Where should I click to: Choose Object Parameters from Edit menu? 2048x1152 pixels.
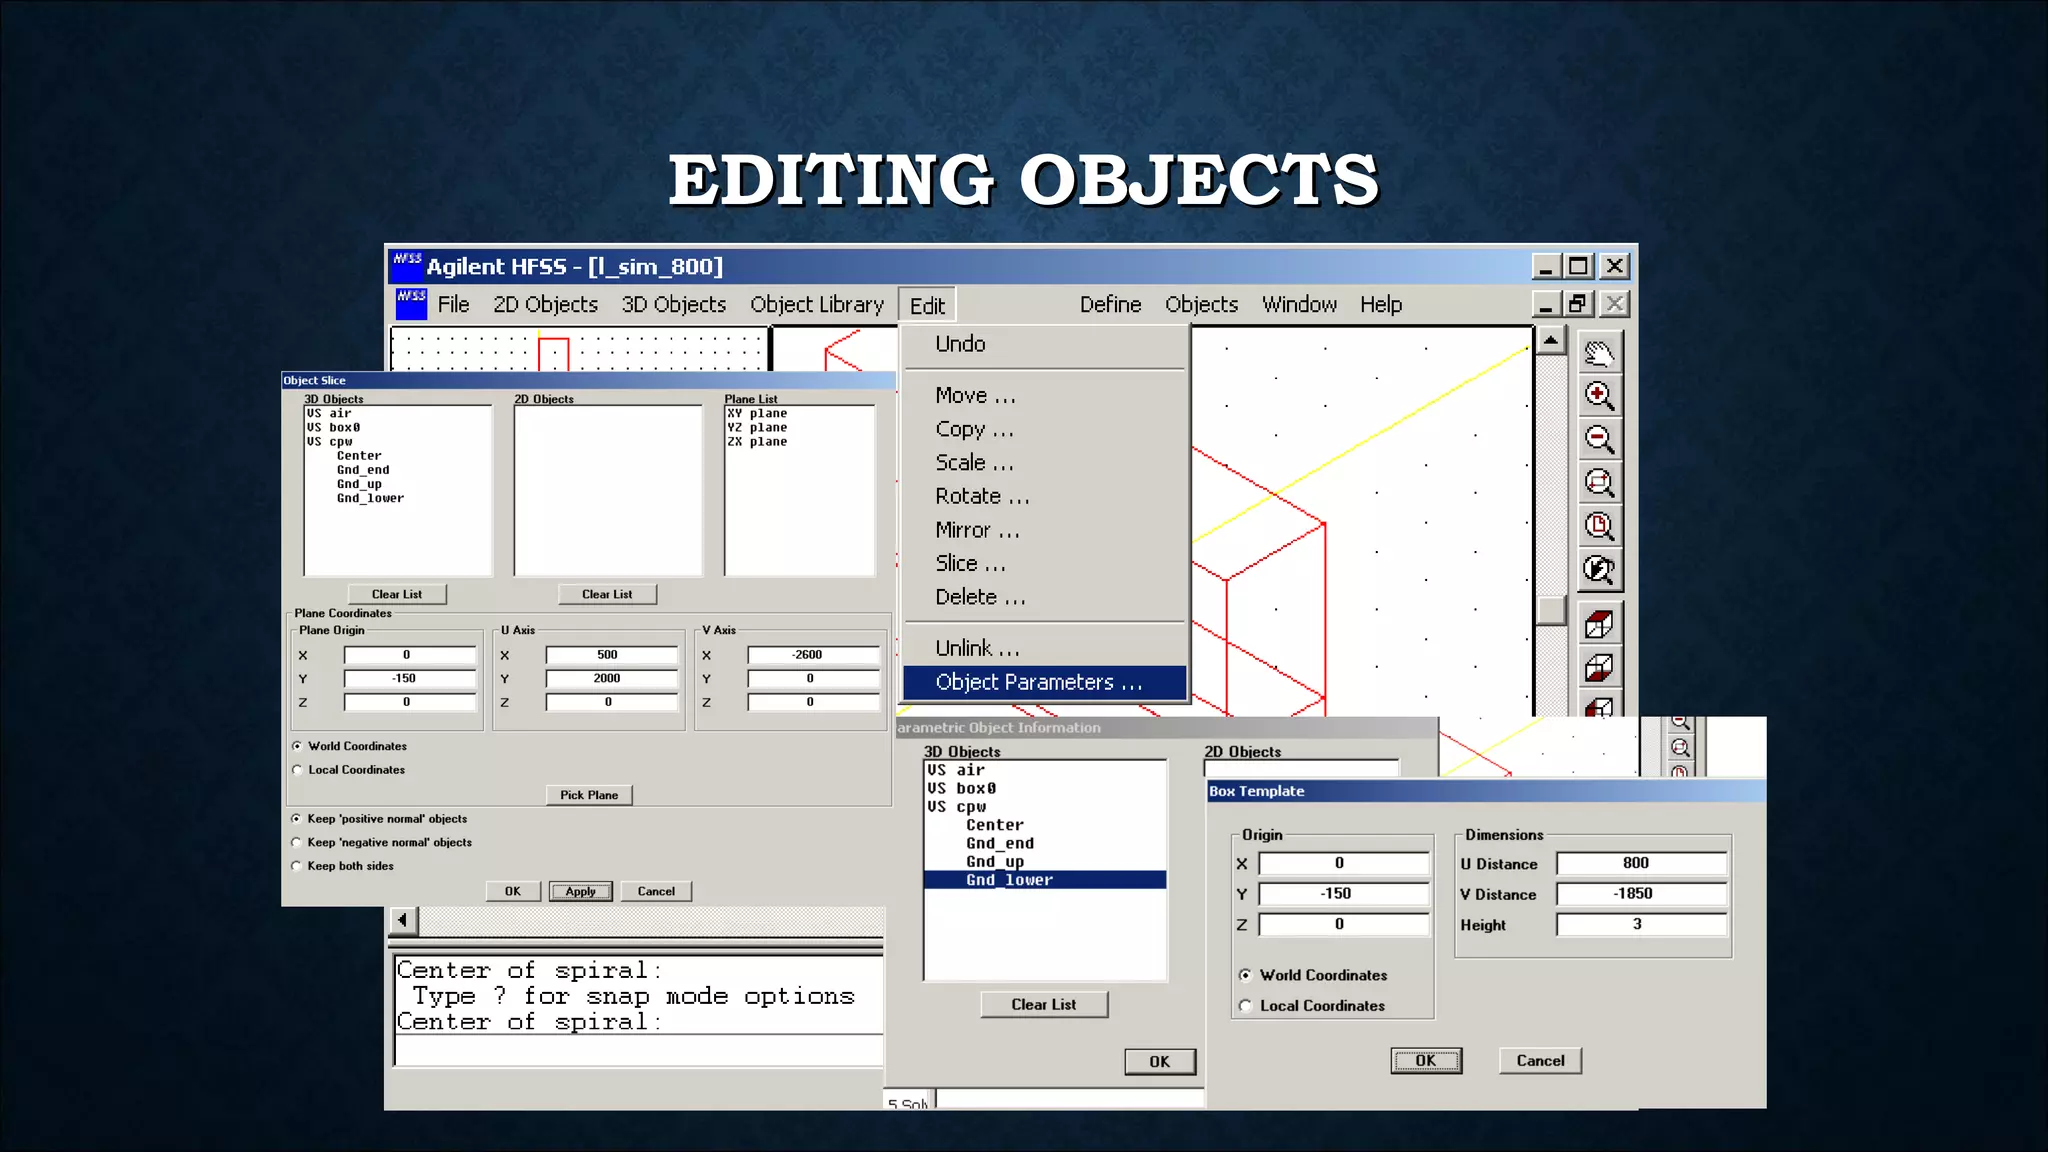click(x=1045, y=682)
